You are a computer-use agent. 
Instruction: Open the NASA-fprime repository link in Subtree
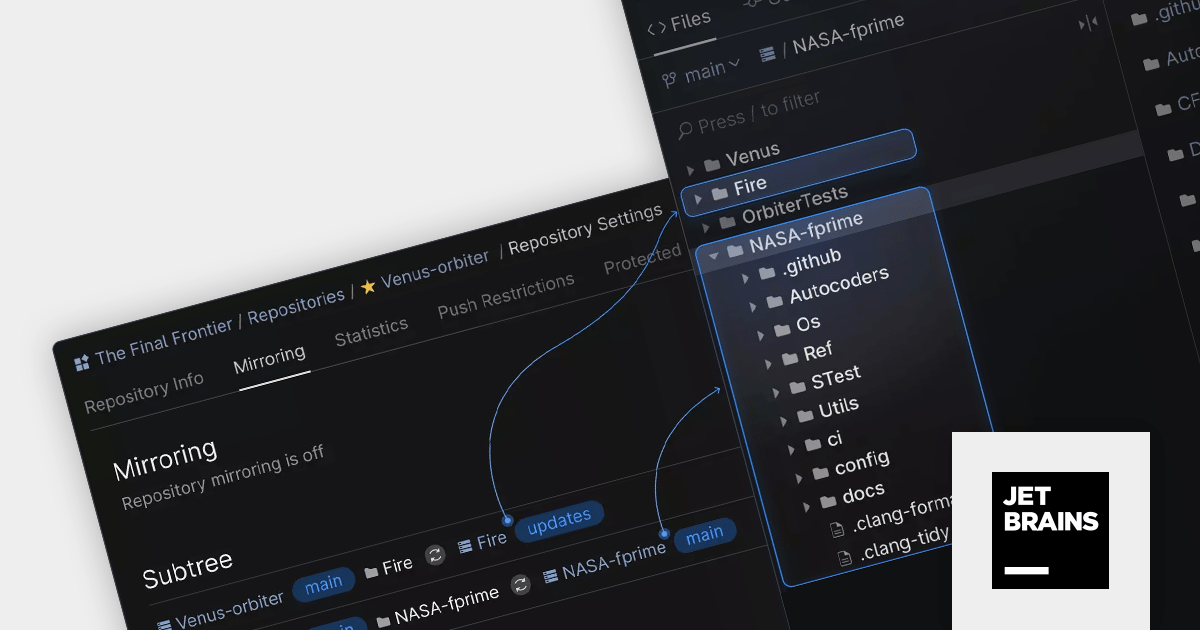pos(613,562)
